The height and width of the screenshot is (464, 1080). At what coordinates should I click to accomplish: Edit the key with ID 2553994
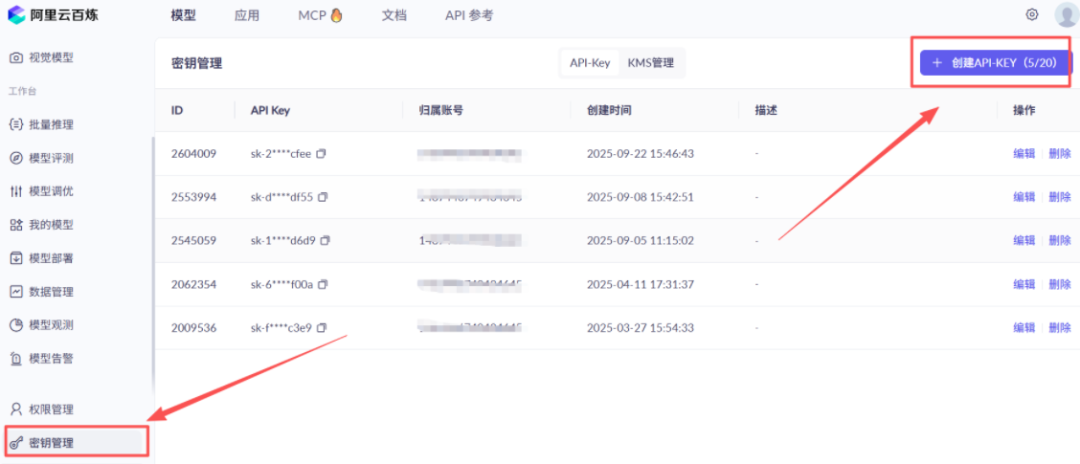(x=1024, y=197)
